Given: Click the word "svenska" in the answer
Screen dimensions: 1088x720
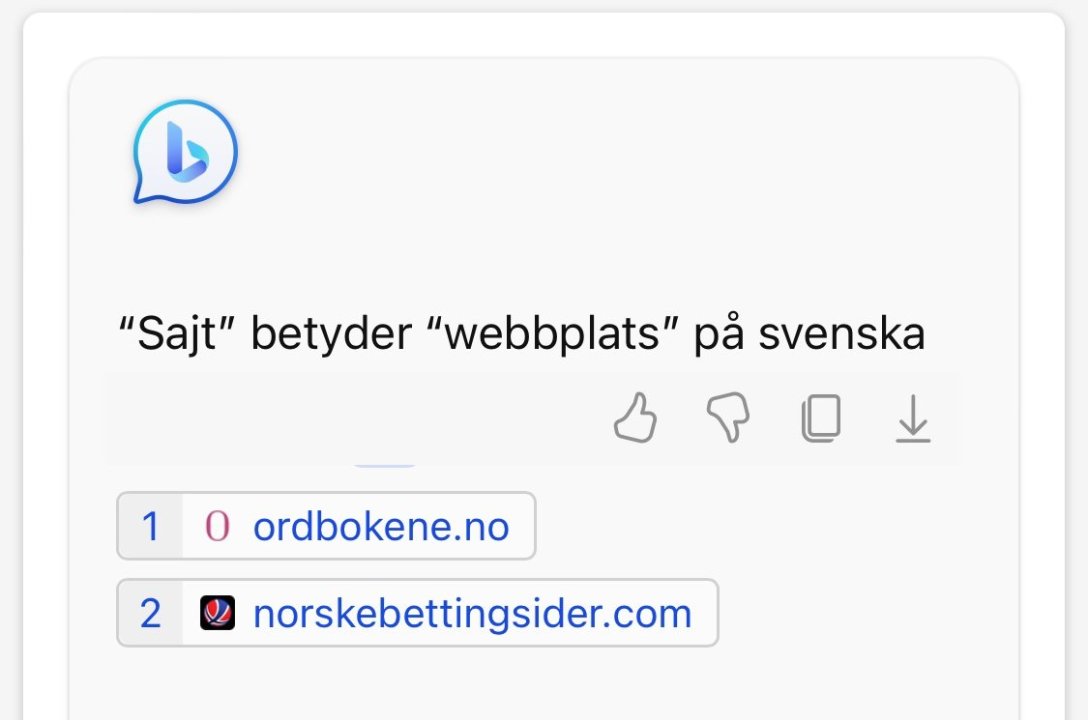Looking at the screenshot, I should pyautogui.click(x=841, y=335).
